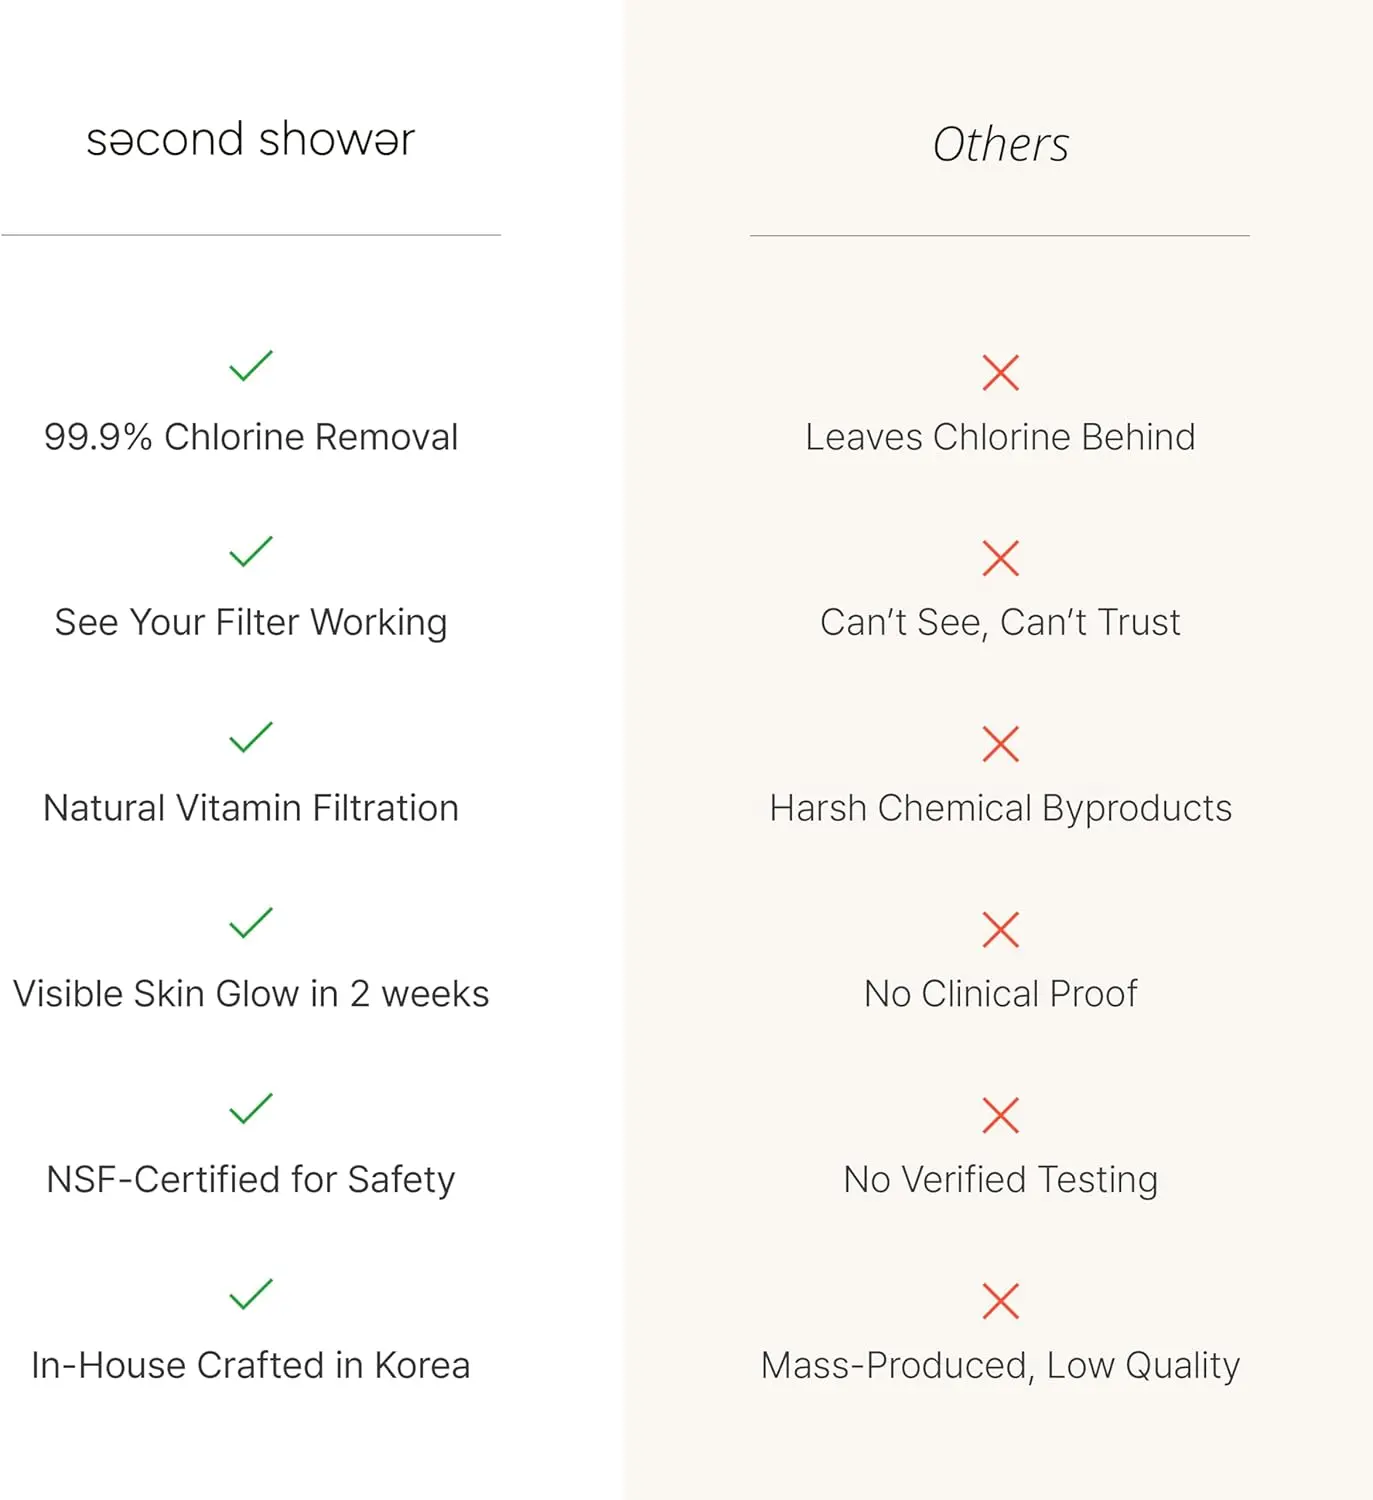The height and width of the screenshot is (1500, 1373).
Task: Click the Others column heading
Action: point(1000,145)
